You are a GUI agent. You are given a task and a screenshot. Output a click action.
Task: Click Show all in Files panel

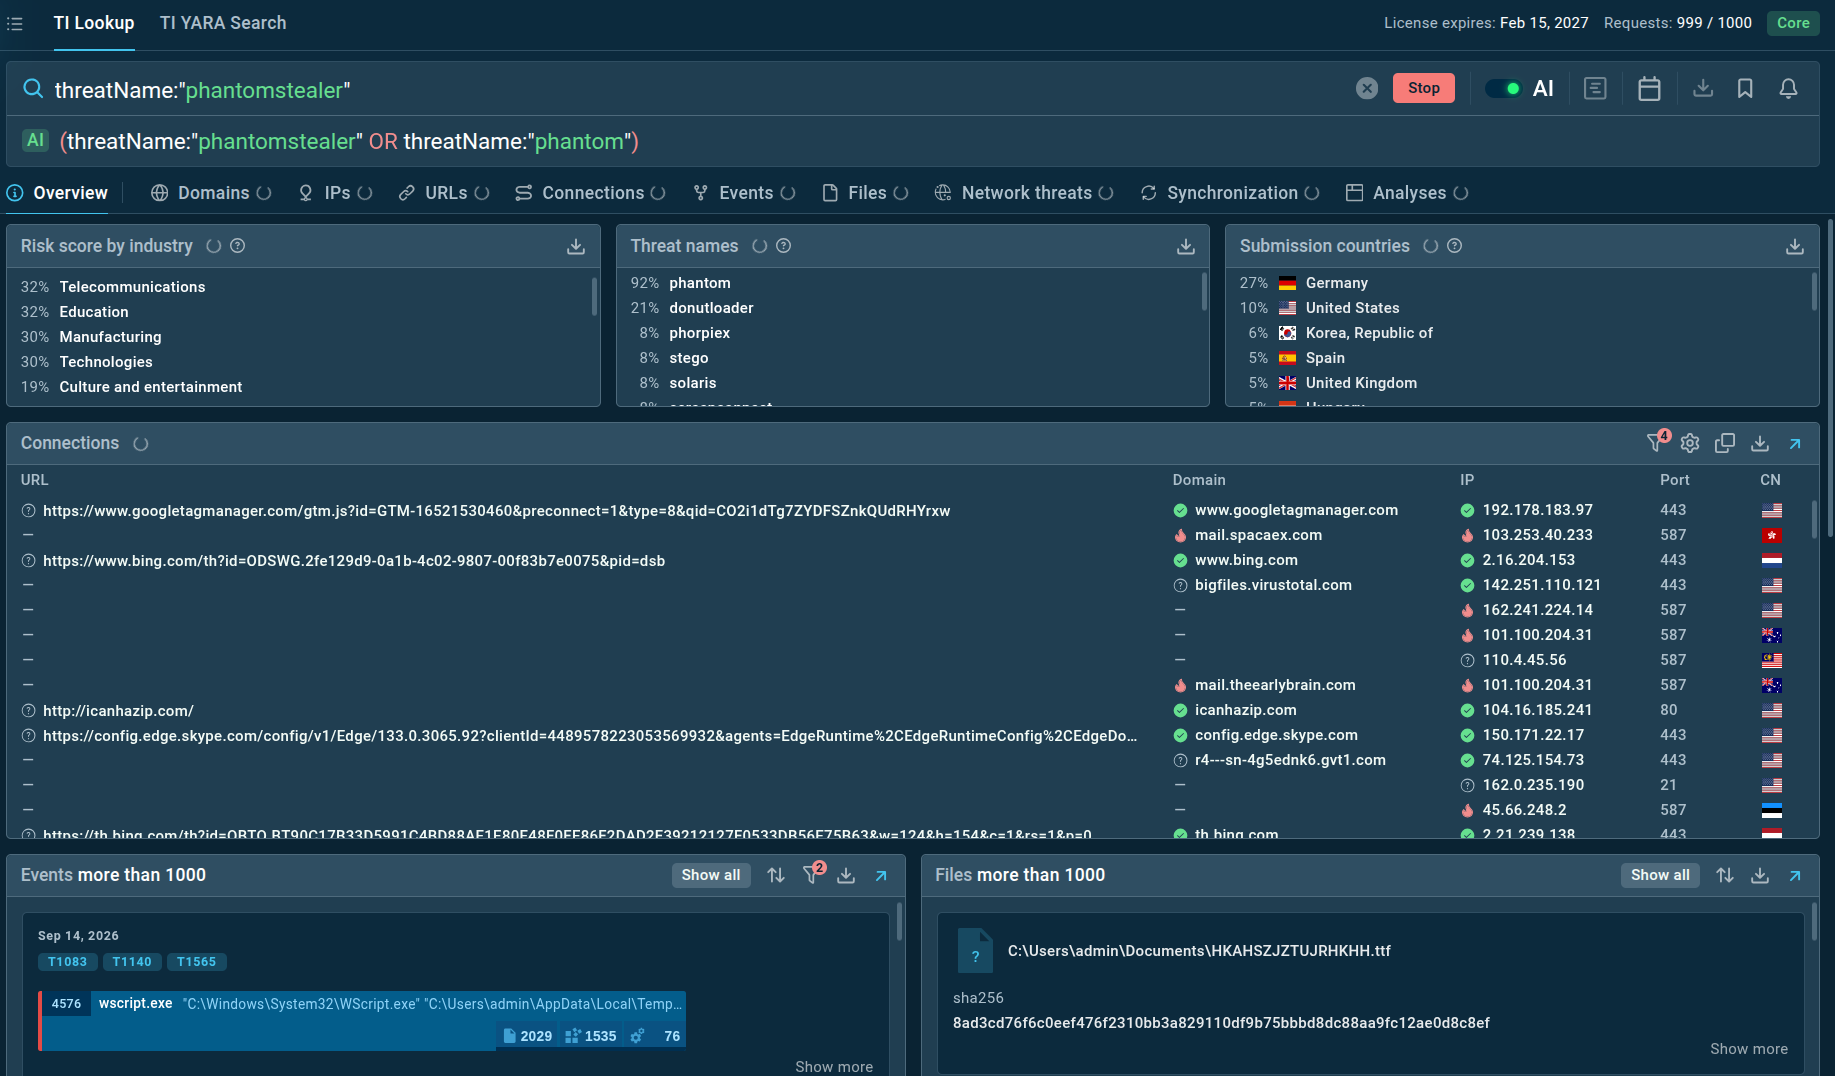[x=1660, y=875]
